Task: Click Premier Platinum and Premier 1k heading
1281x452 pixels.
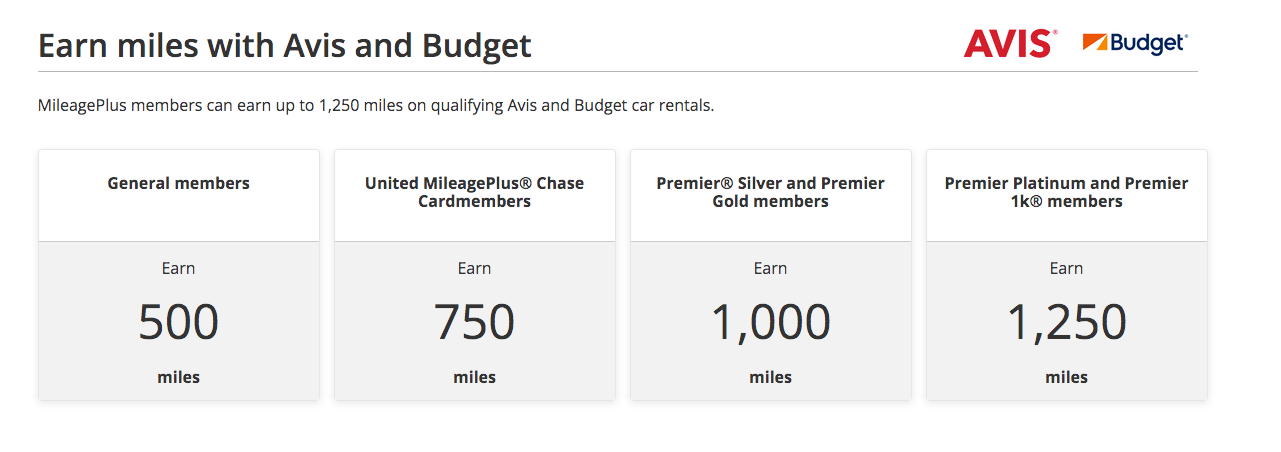Action: pos(1066,192)
